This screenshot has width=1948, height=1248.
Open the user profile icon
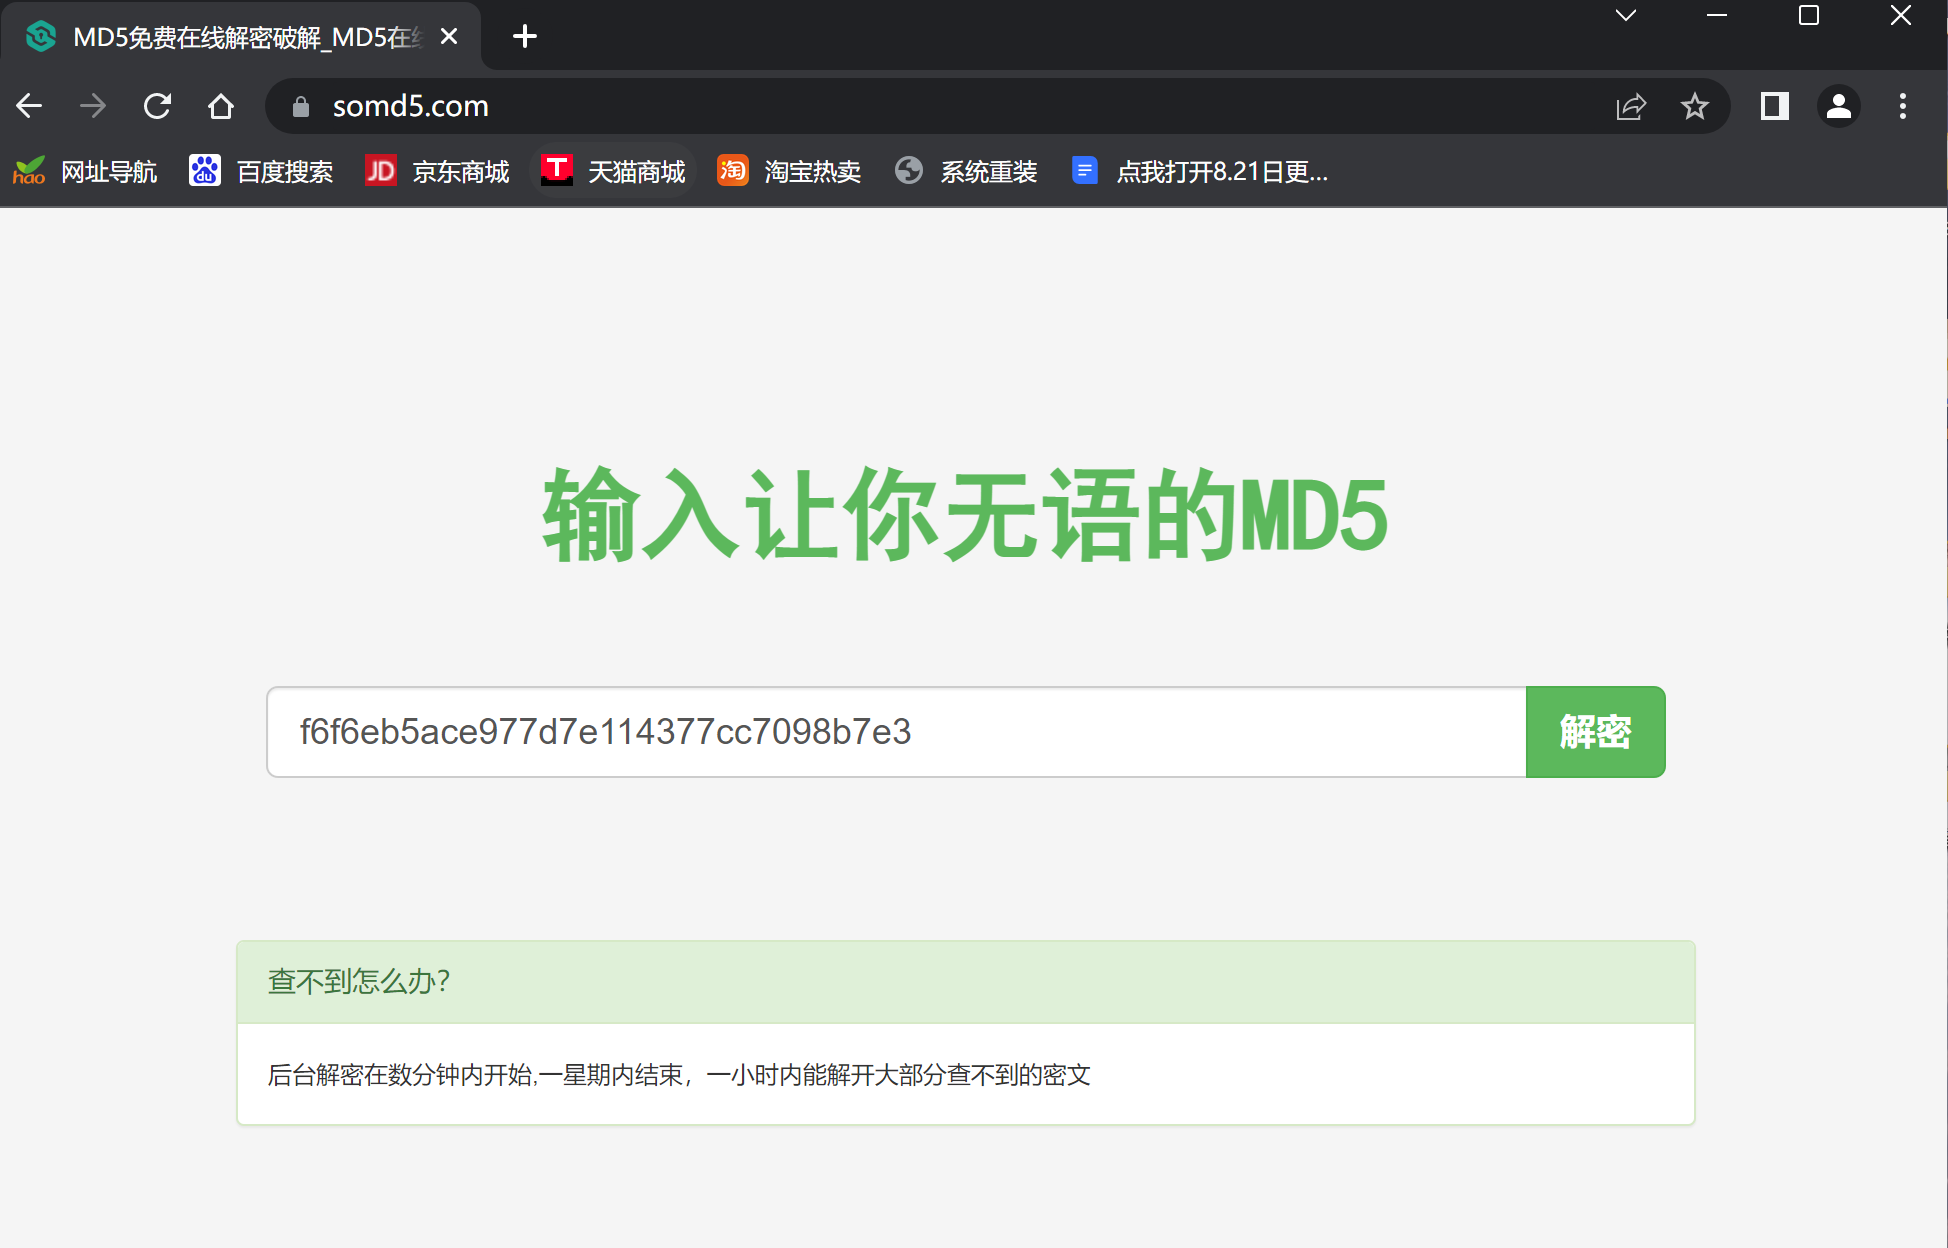(1838, 106)
